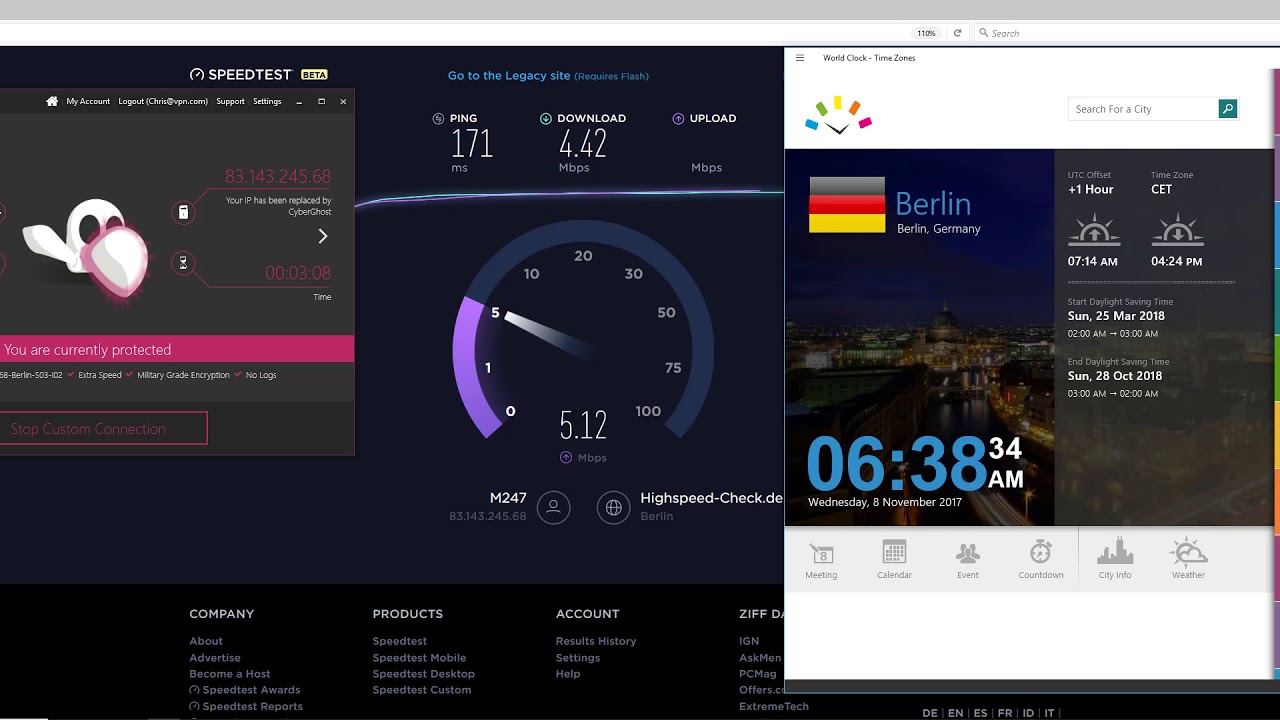
Task: Click the hourglass time icon in CyberGhost
Action: (x=183, y=263)
